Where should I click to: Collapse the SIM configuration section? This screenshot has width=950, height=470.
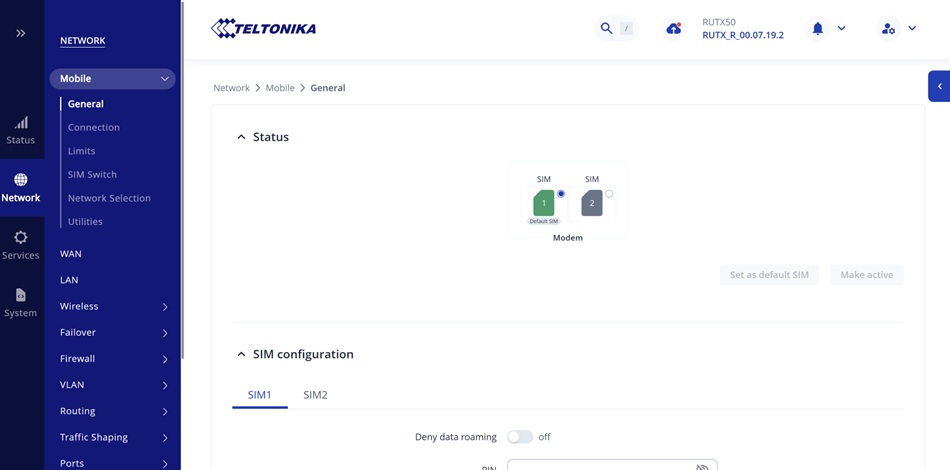point(241,354)
